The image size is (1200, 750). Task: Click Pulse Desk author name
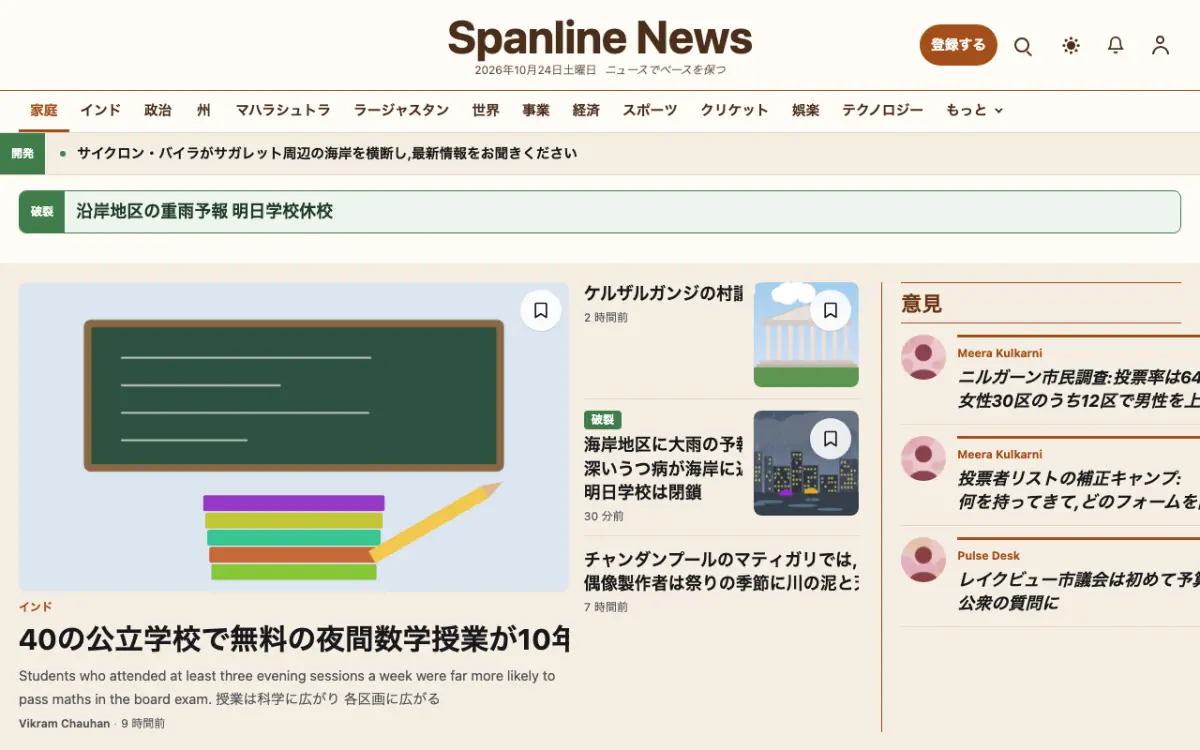pyautogui.click(x=988, y=556)
